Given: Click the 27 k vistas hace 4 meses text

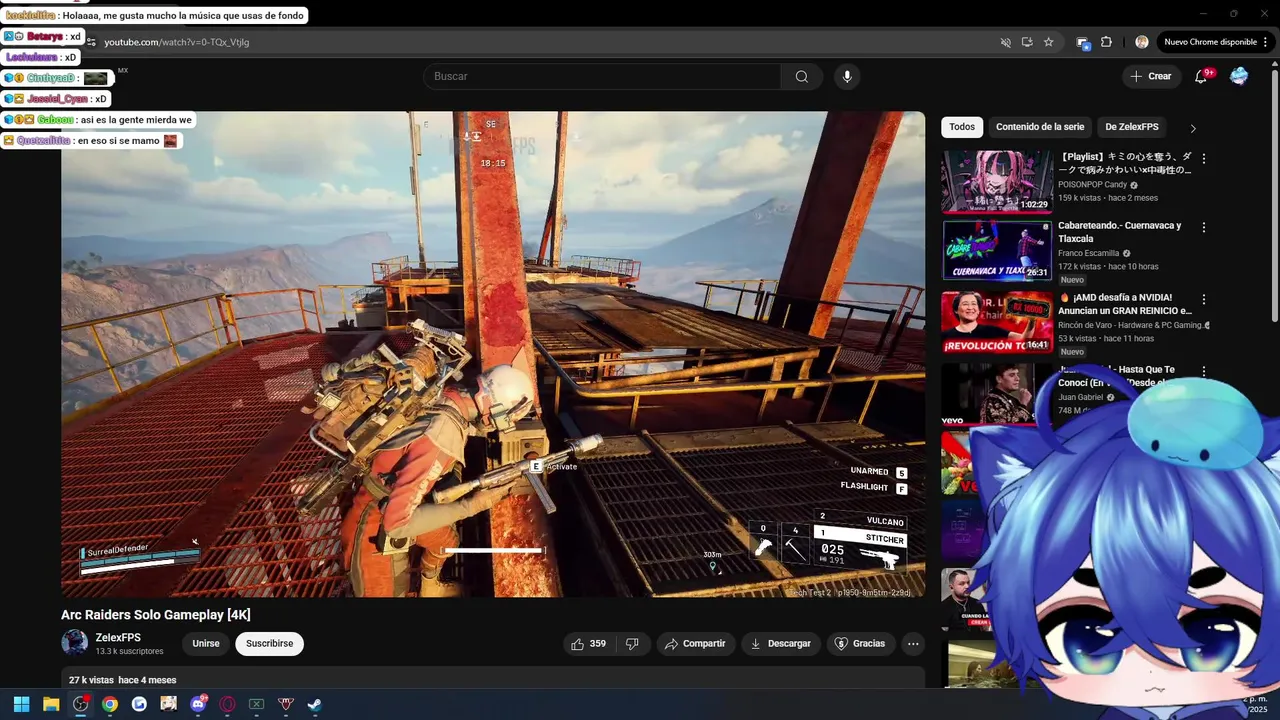Looking at the screenshot, I should pos(122,680).
